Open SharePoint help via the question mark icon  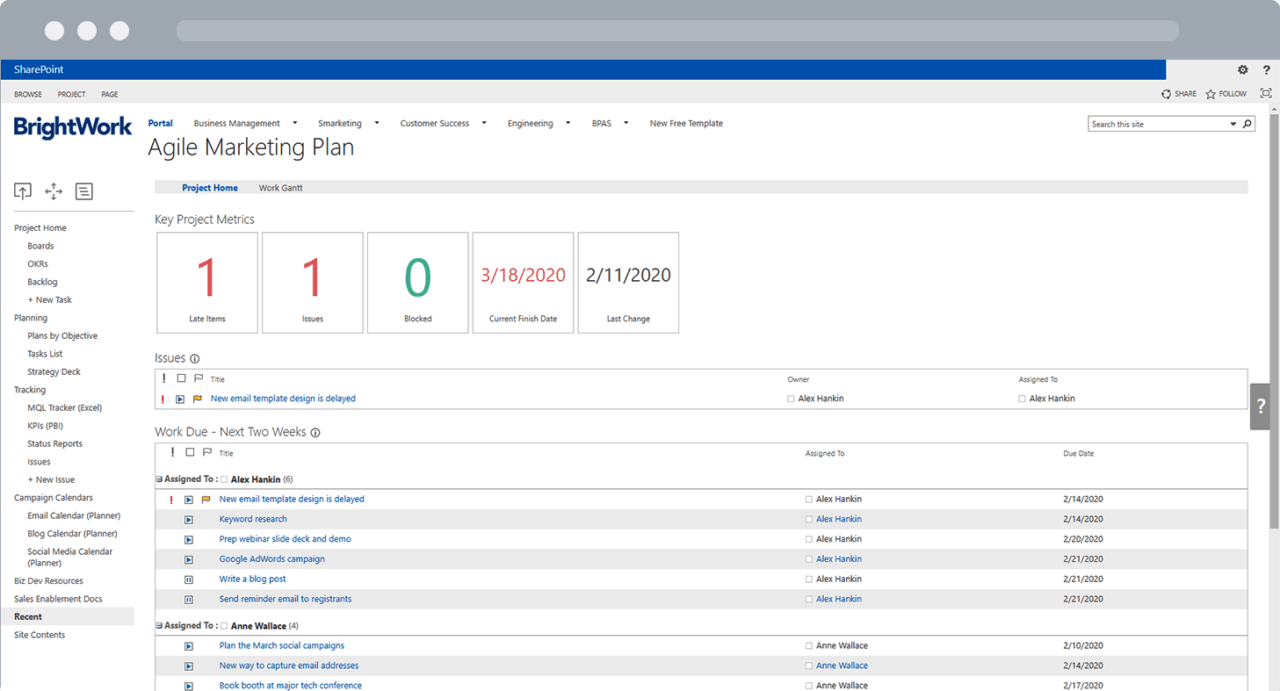click(x=1266, y=70)
